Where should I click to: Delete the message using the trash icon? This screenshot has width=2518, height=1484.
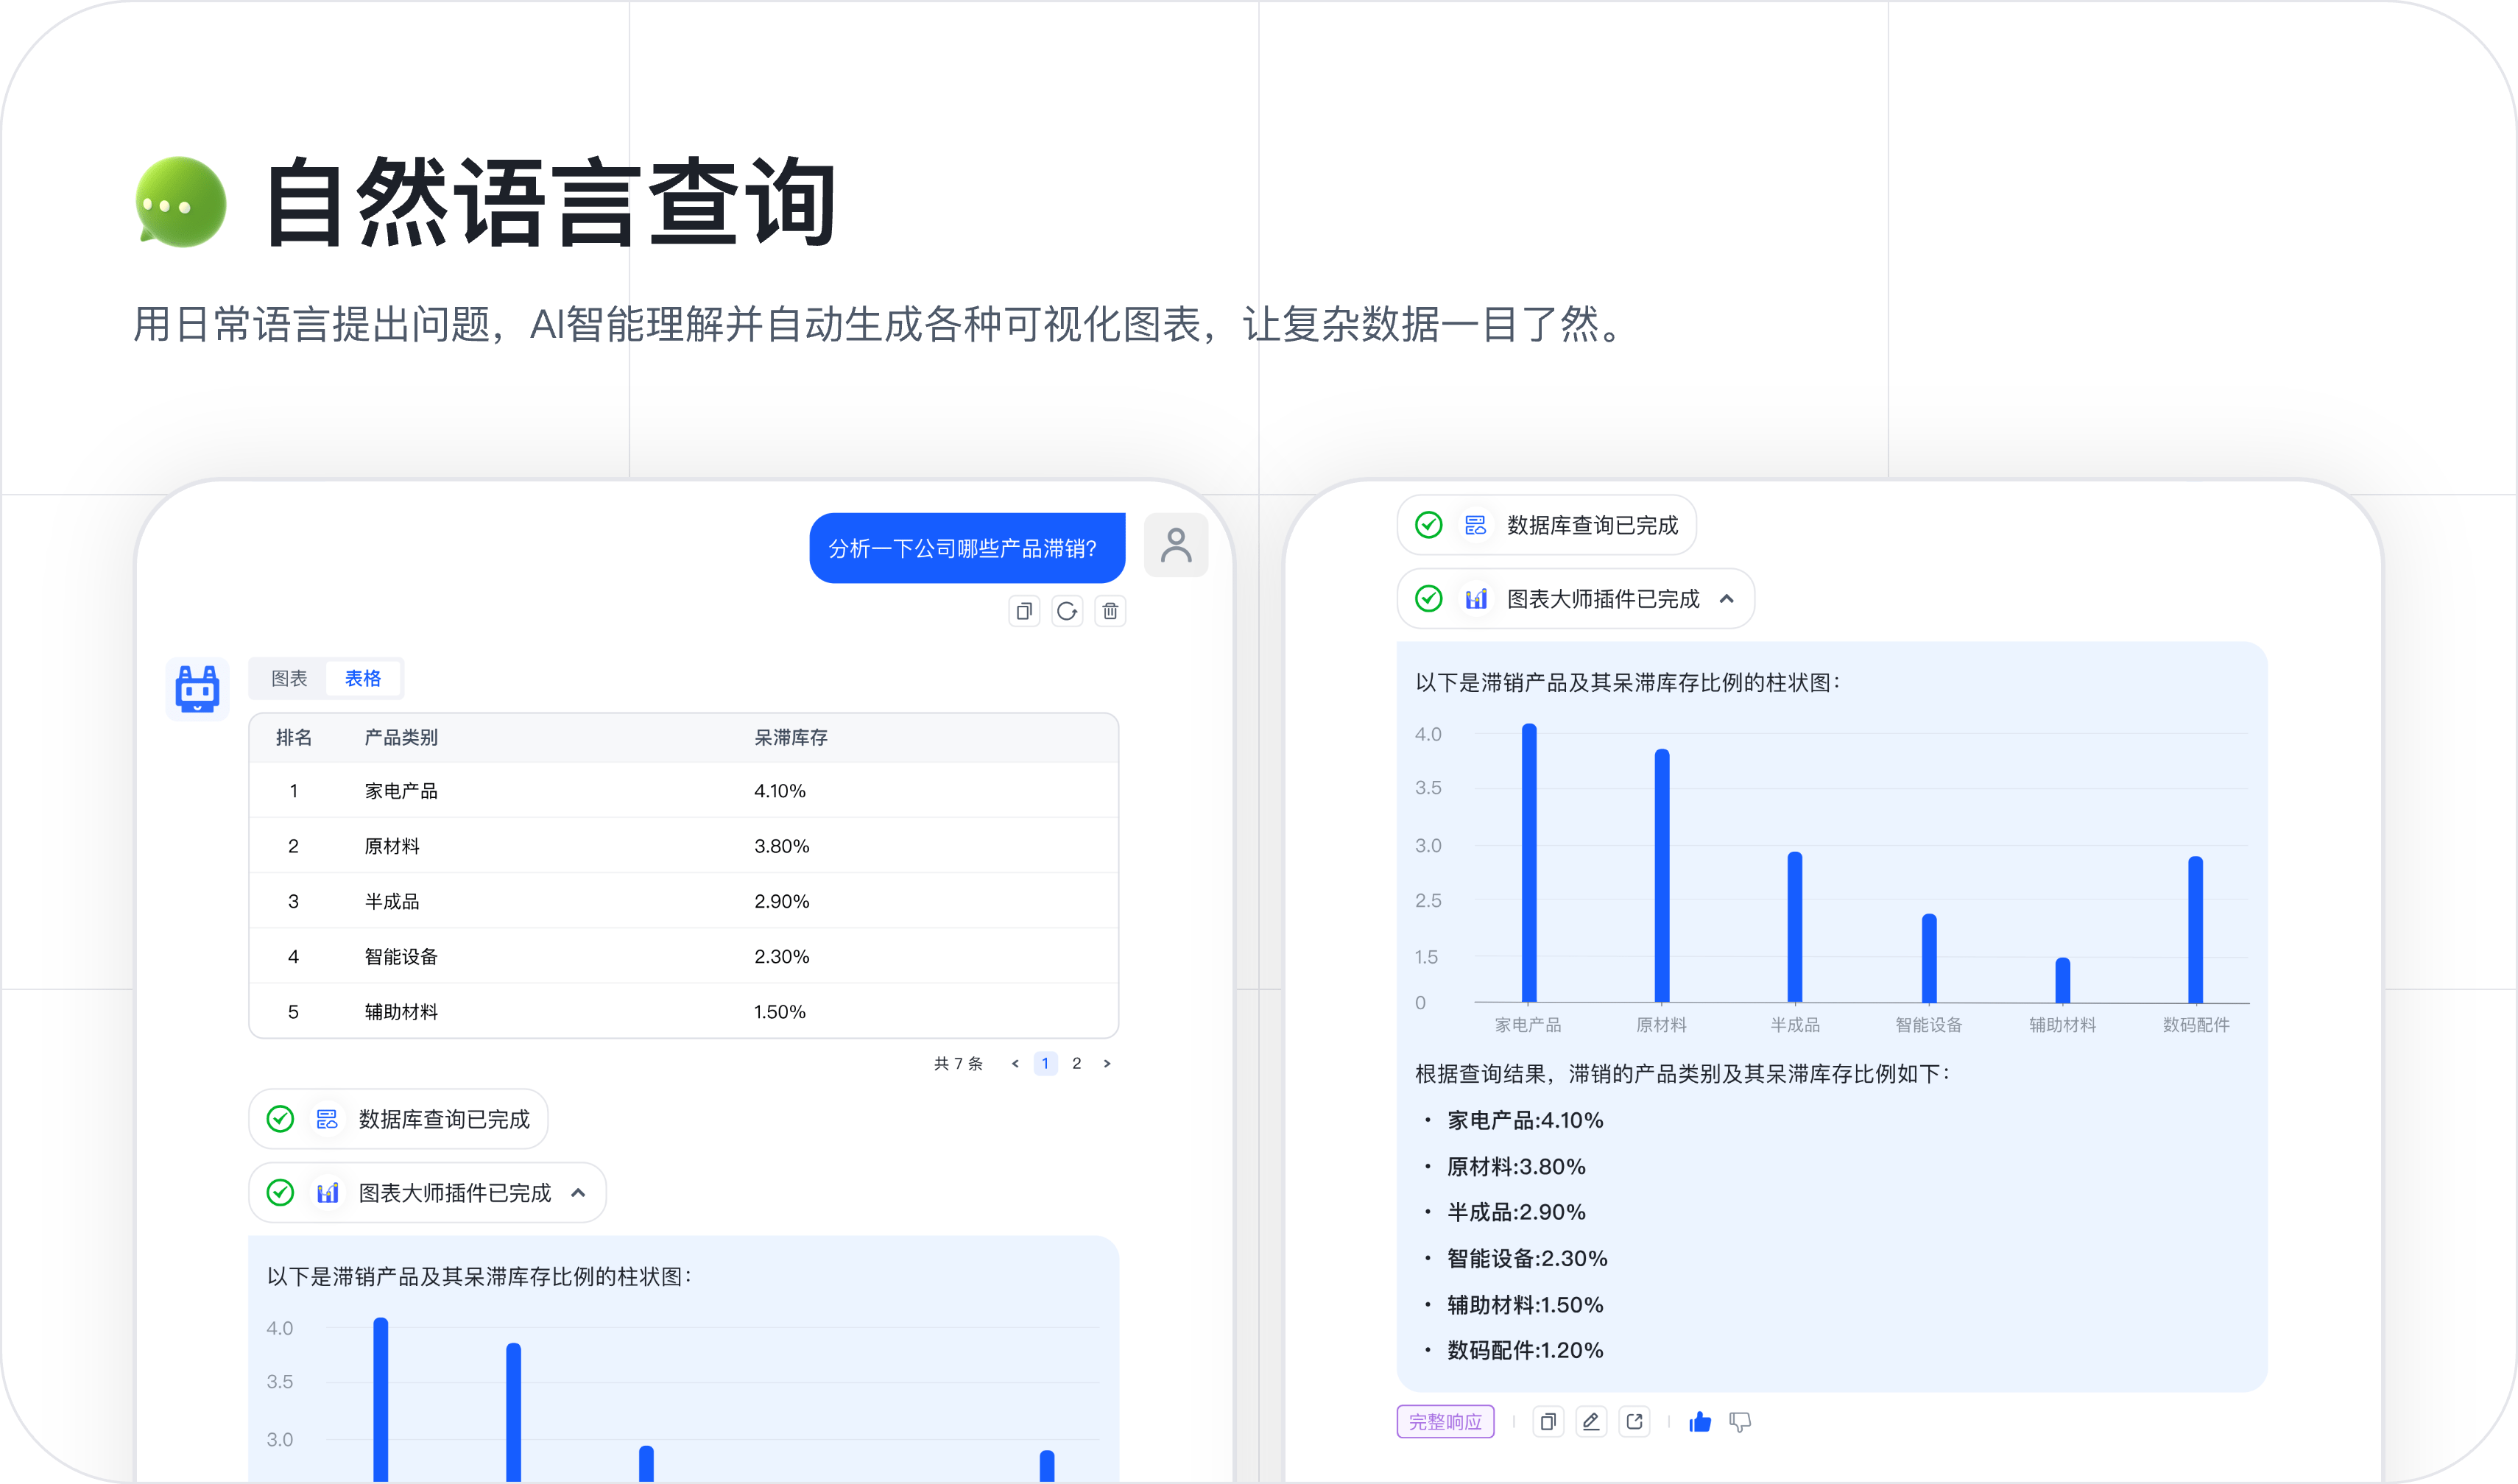pos(1110,611)
